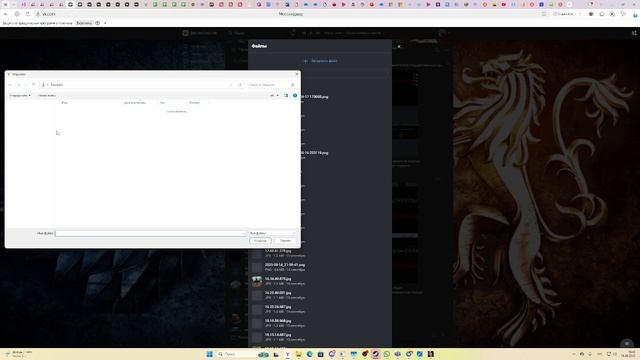640x360 pixels.
Task: Open the help icon in the file dialog
Action: (x=295, y=96)
